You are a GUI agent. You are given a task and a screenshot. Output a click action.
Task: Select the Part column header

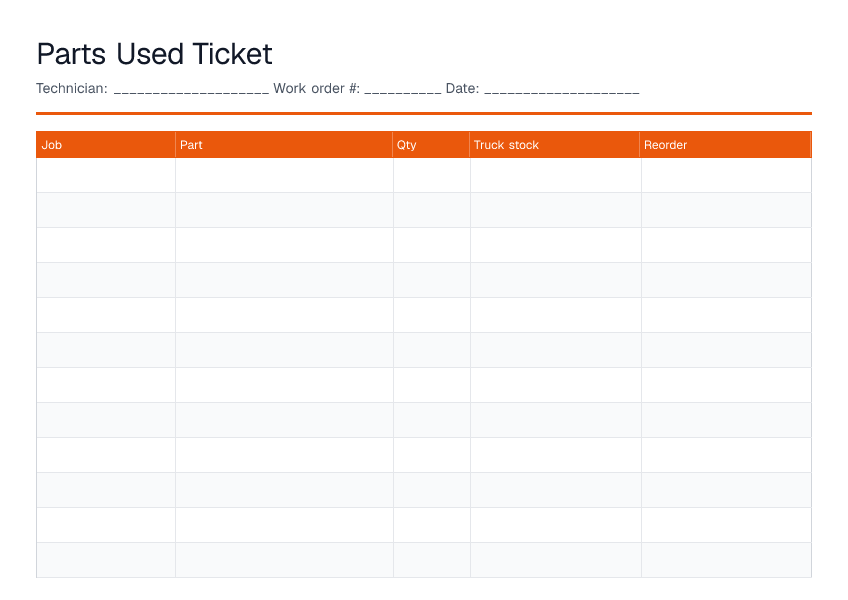(284, 144)
